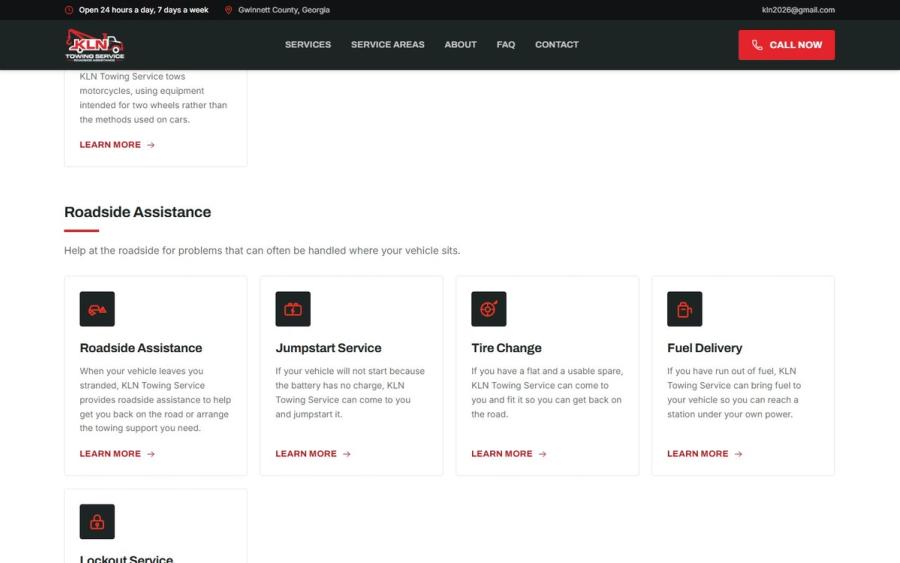The width and height of the screenshot is (900, 563).
Task: Click the Roadside Assistance card title
Action: 141,348
